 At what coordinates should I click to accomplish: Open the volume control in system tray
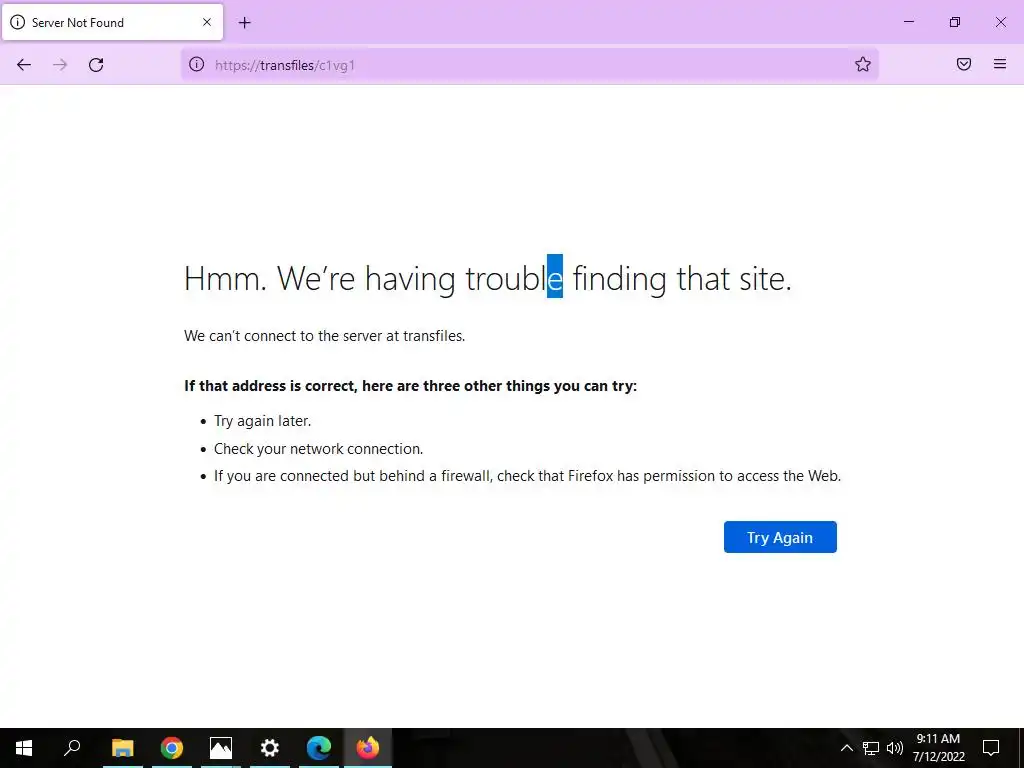(x=894, y=748)
